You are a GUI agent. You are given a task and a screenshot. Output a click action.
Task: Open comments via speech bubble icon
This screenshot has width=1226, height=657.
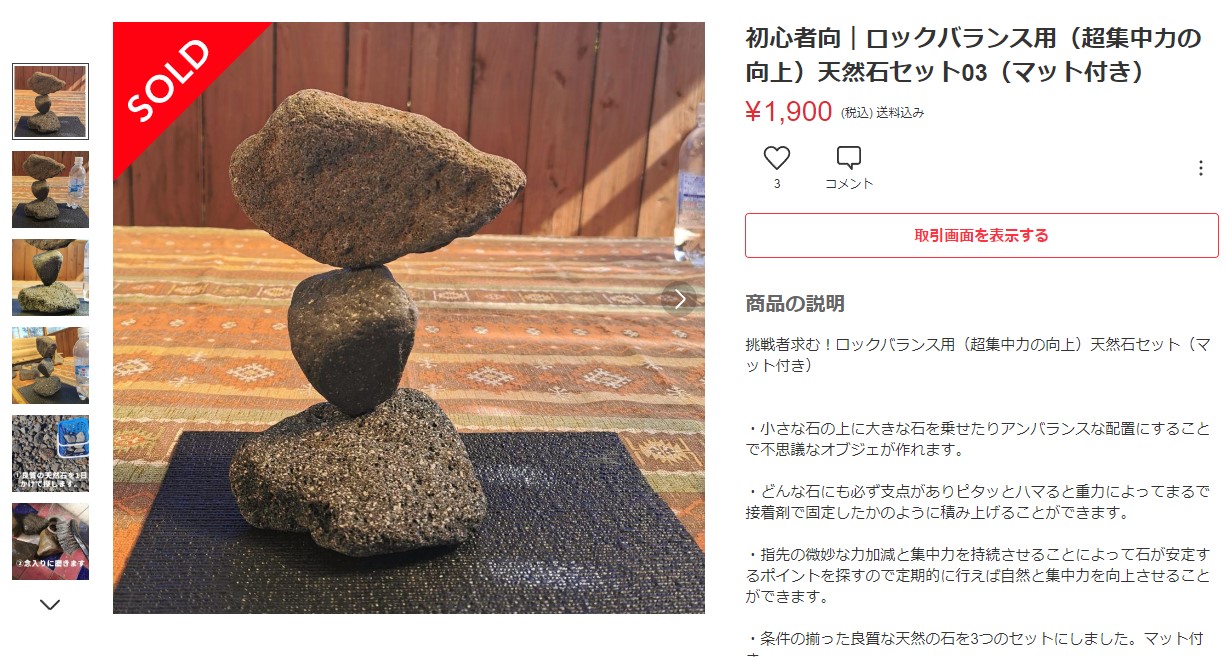[849, 158]
